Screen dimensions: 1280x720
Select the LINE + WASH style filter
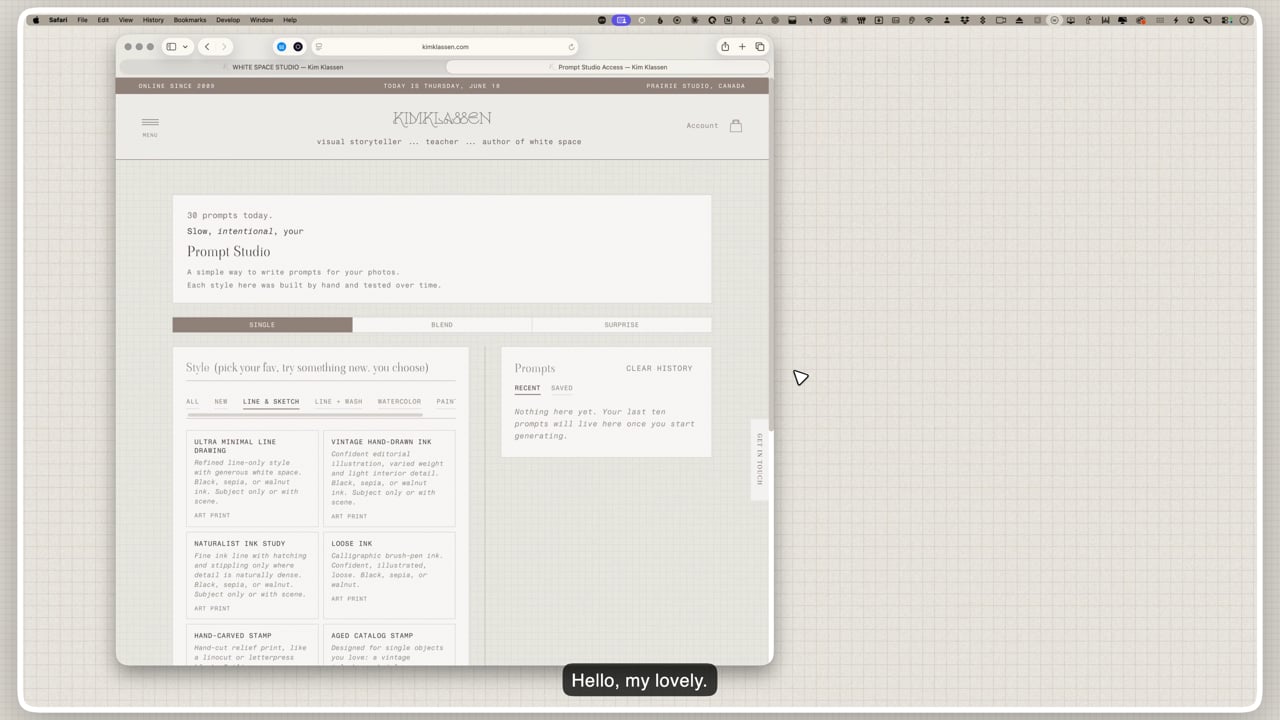point(339,402)
